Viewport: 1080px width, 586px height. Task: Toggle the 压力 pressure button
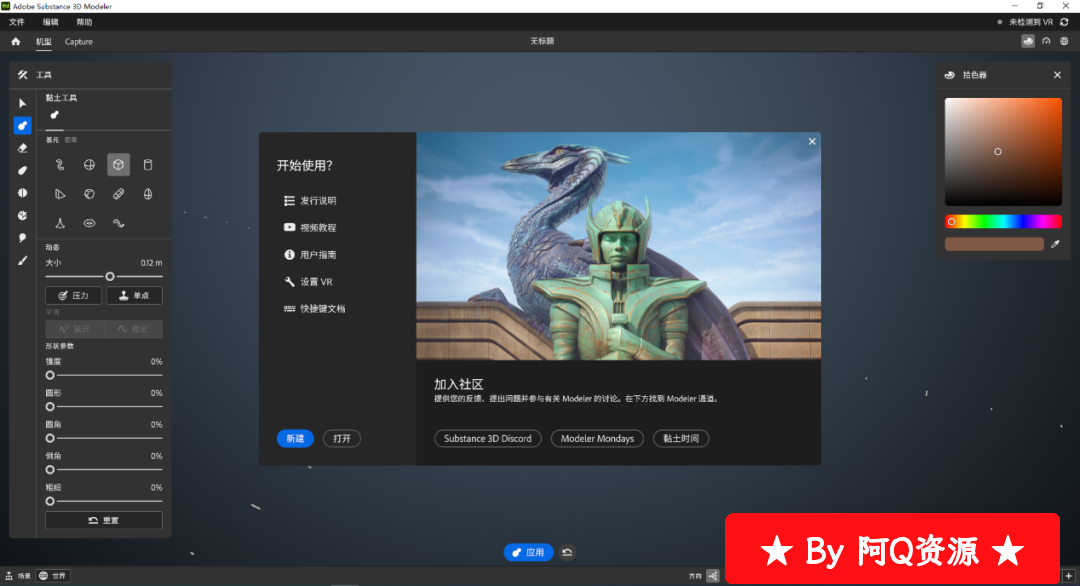point(74,295)
